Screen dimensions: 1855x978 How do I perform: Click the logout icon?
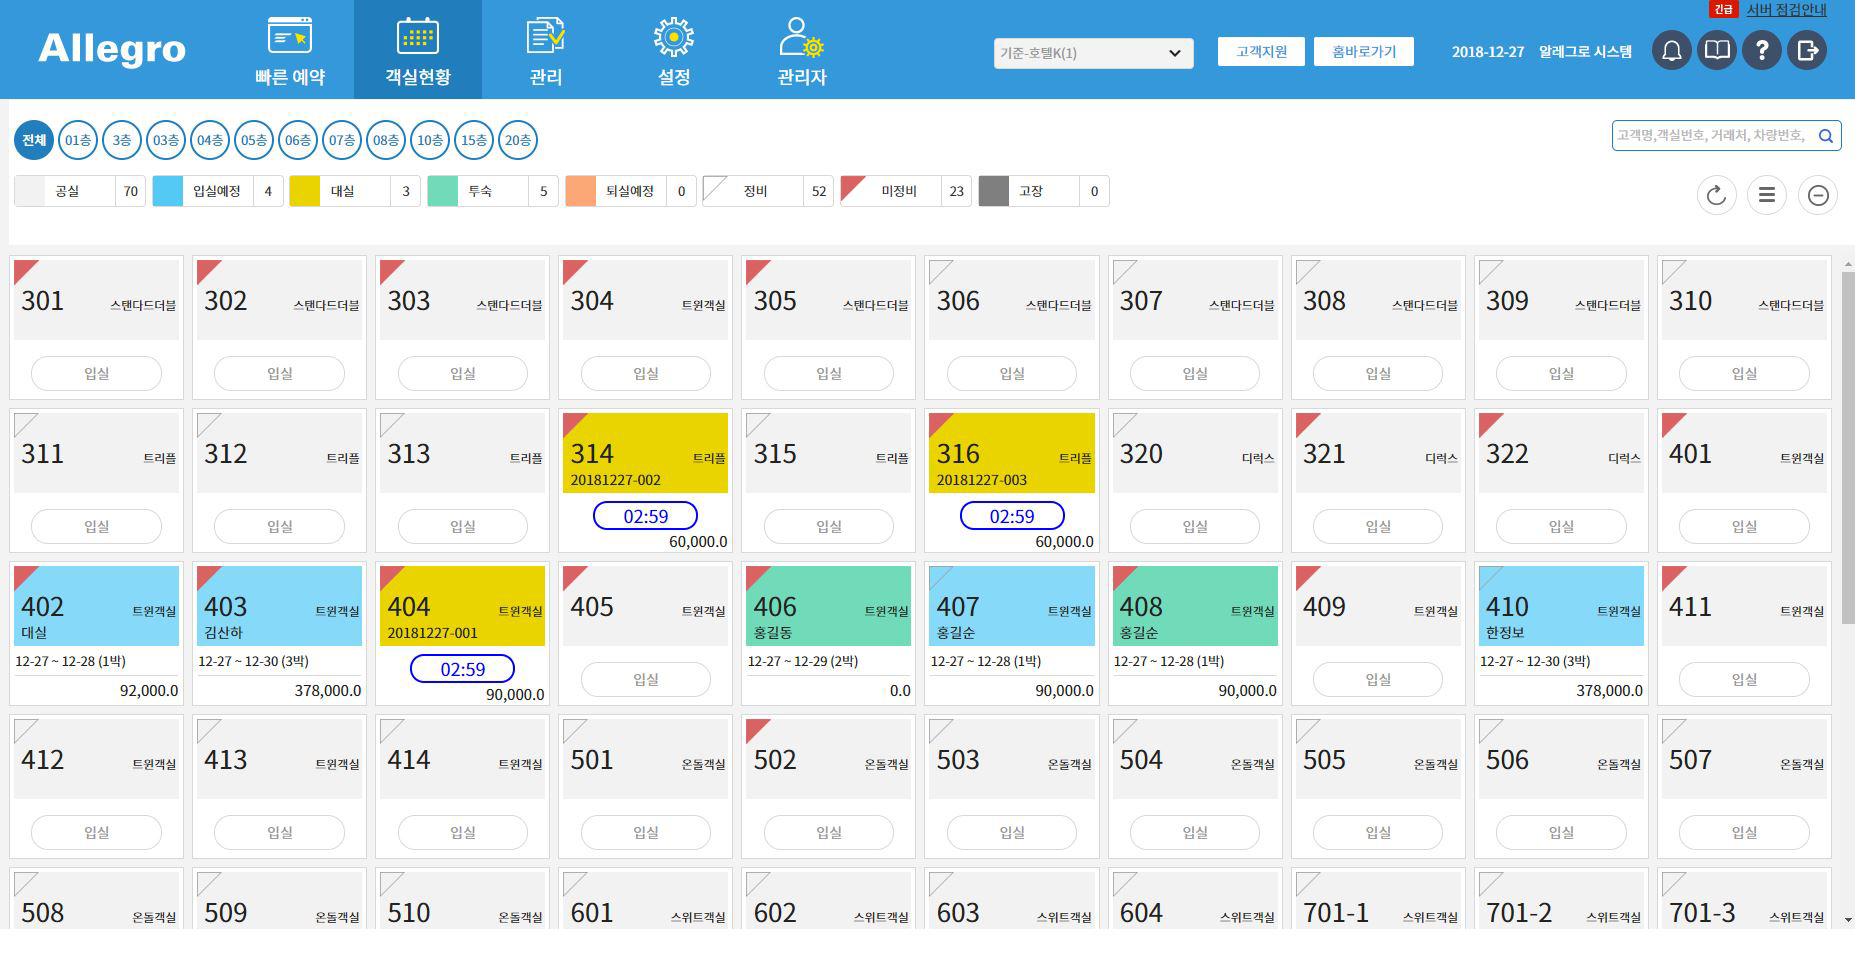click(x=1807, y=51)
